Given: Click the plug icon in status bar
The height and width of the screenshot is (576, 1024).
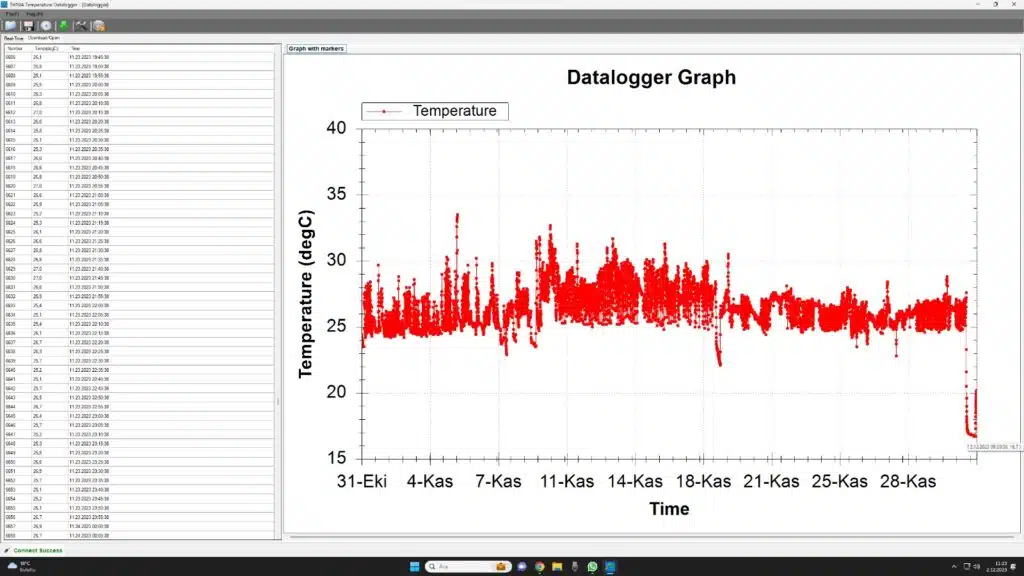Looking at the screenshot, I should [x=7, y=551].
